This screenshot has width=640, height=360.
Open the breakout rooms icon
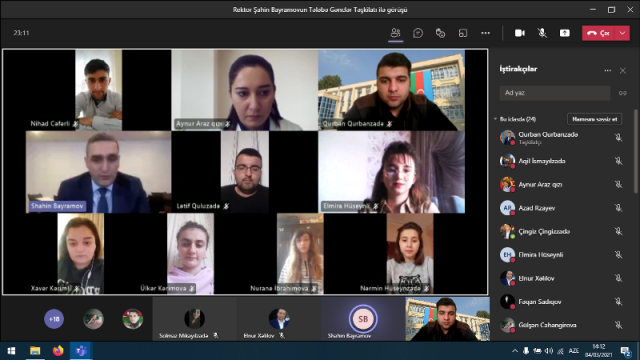pos(462,33)
